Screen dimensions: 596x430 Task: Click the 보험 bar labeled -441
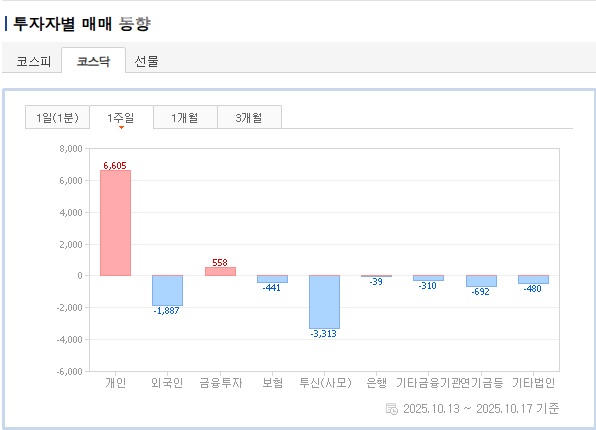pyautogui.click(x=273, y=279)
